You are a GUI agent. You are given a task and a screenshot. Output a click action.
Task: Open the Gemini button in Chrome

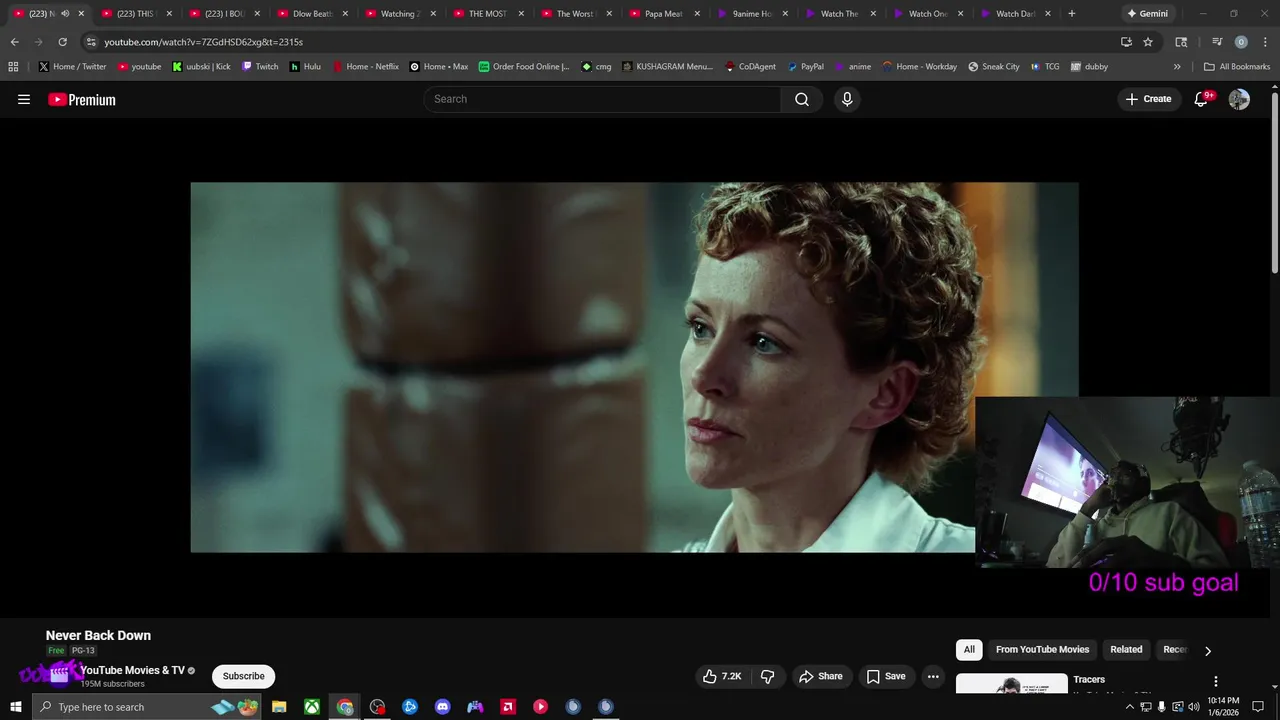[x=1148, y=14]
